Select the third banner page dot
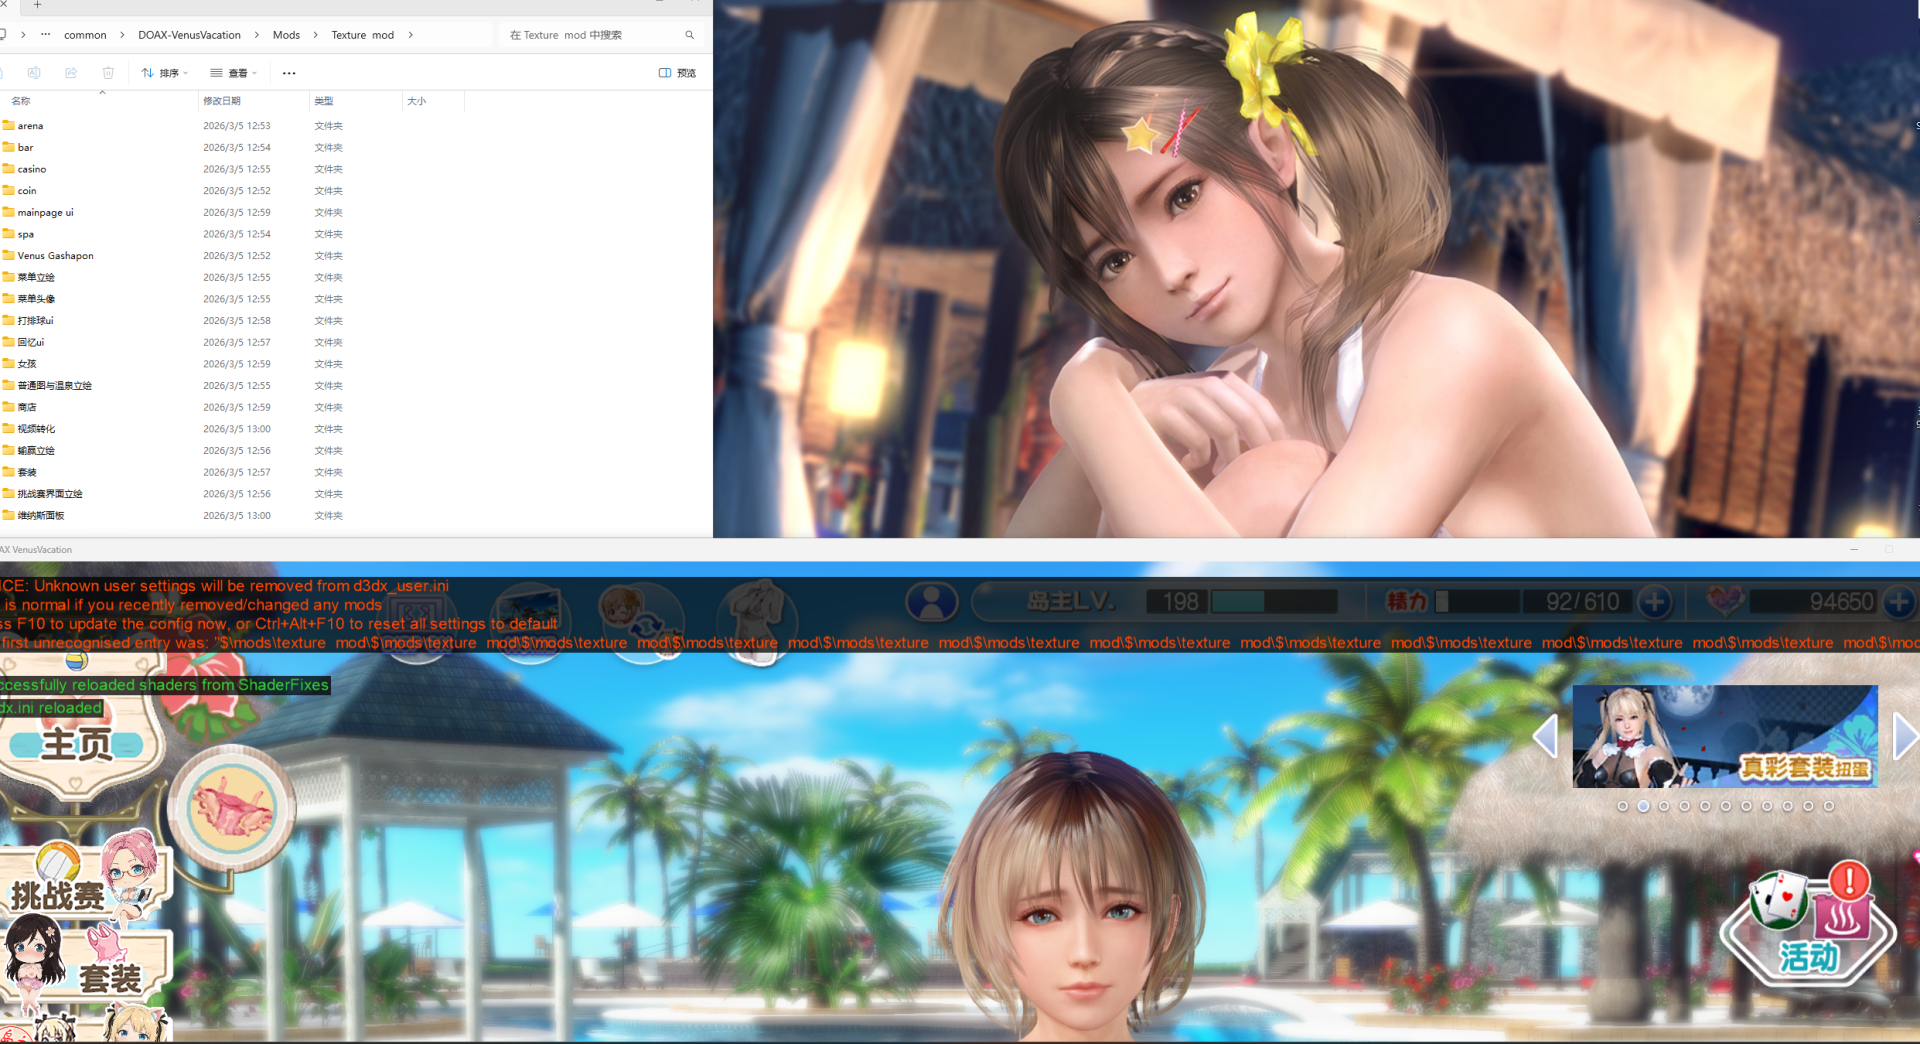The width and height of the screenshot is (1920, 1044). (x=1664, y=806)
